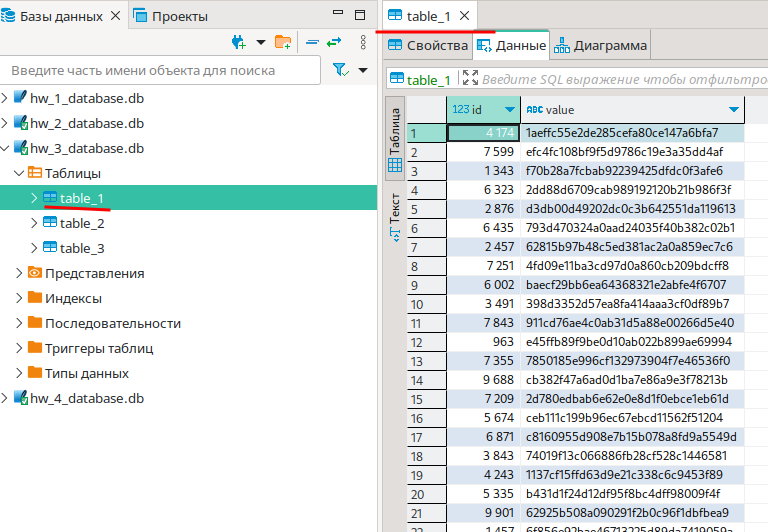Click the collapse all icon in navigator
The width and height of the screenshot is (768, 532).
312,43
